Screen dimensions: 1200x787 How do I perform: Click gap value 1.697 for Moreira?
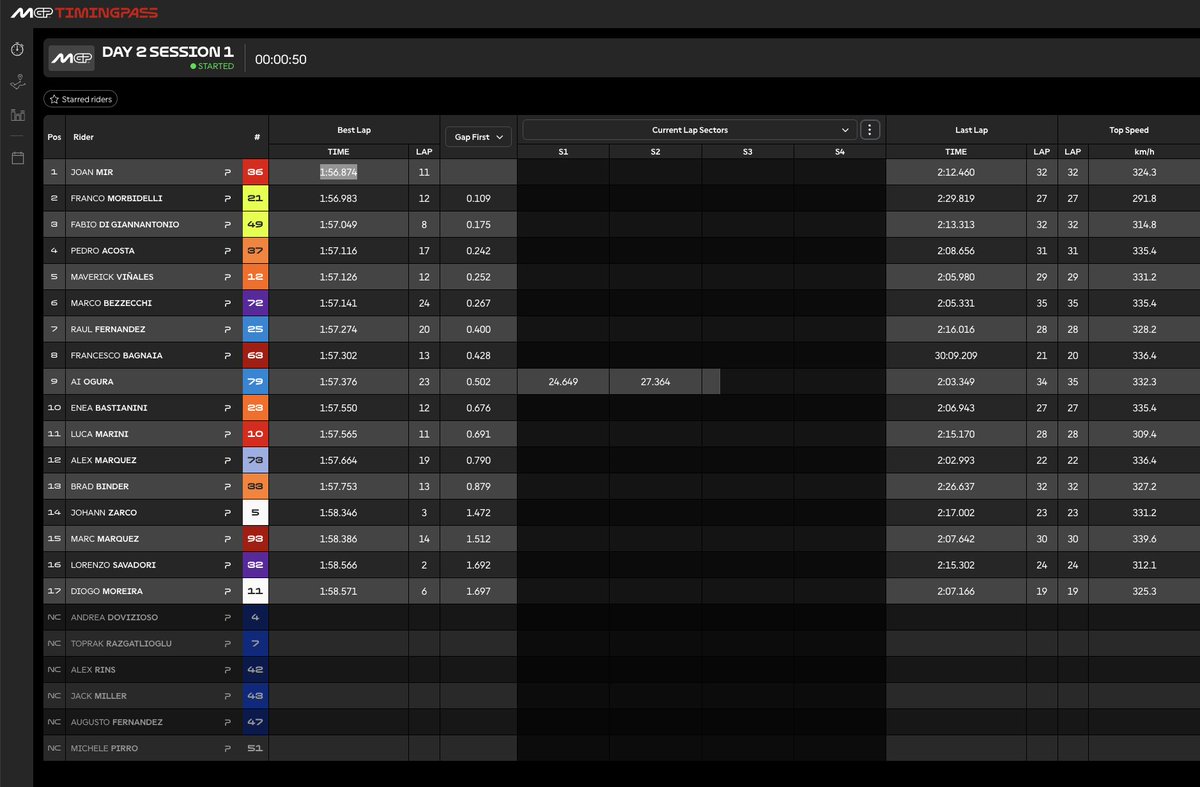(x=478, y=591)
